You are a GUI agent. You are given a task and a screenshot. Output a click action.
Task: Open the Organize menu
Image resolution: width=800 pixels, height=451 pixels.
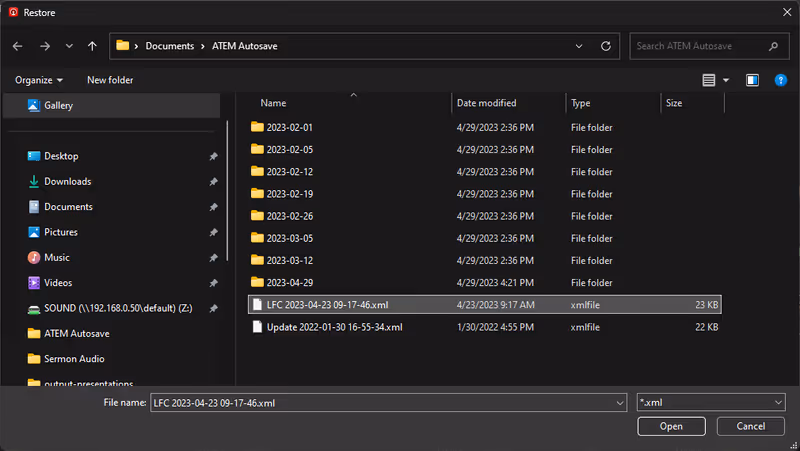tap(39, 80)
